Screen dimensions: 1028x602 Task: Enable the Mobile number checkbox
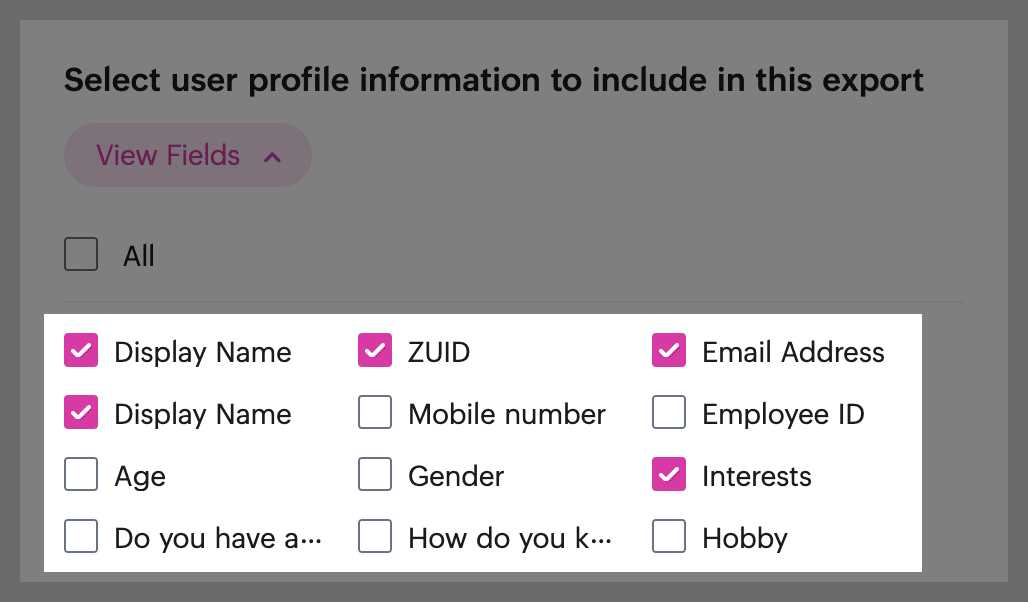[x=375, y=412]
